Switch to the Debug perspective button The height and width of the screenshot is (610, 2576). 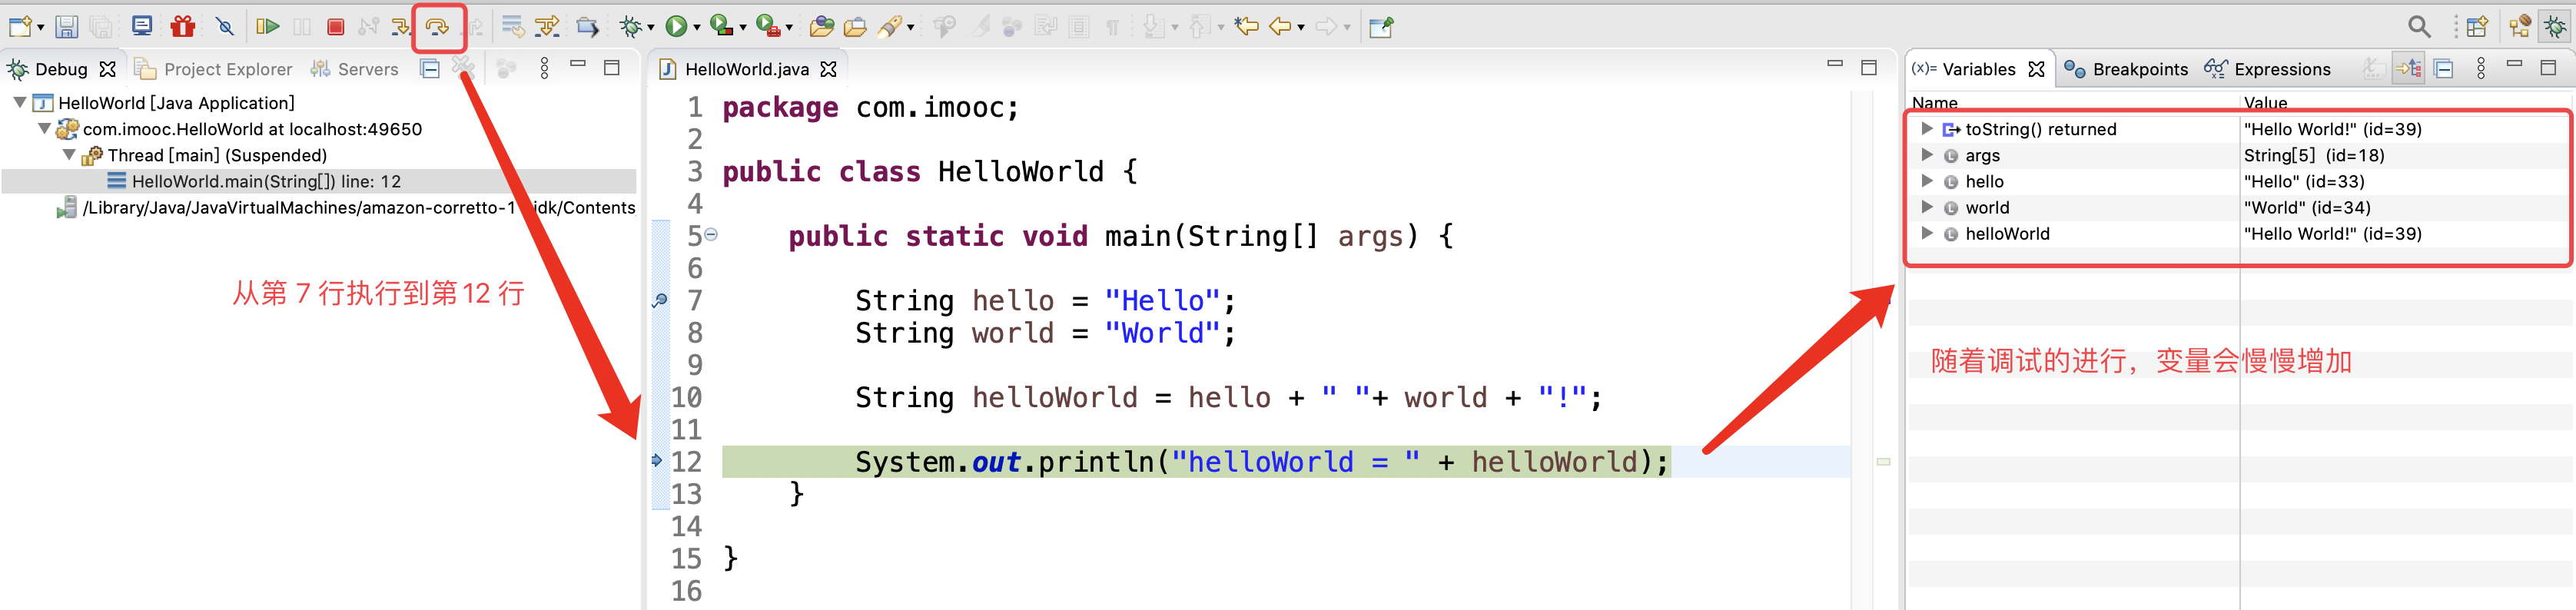[2555, 27]
